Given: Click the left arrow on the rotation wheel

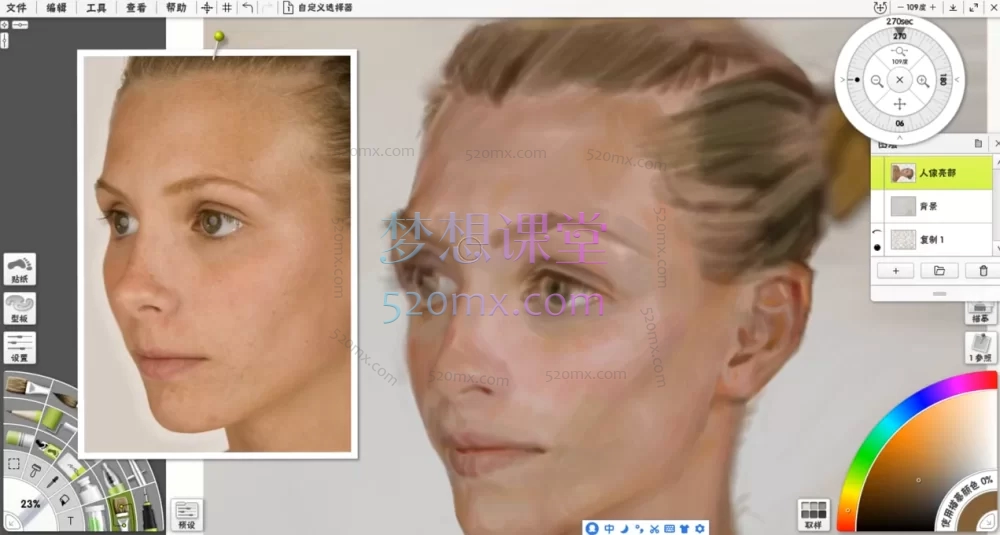Looking at the screenshot, I should click(x=842, y=80).
